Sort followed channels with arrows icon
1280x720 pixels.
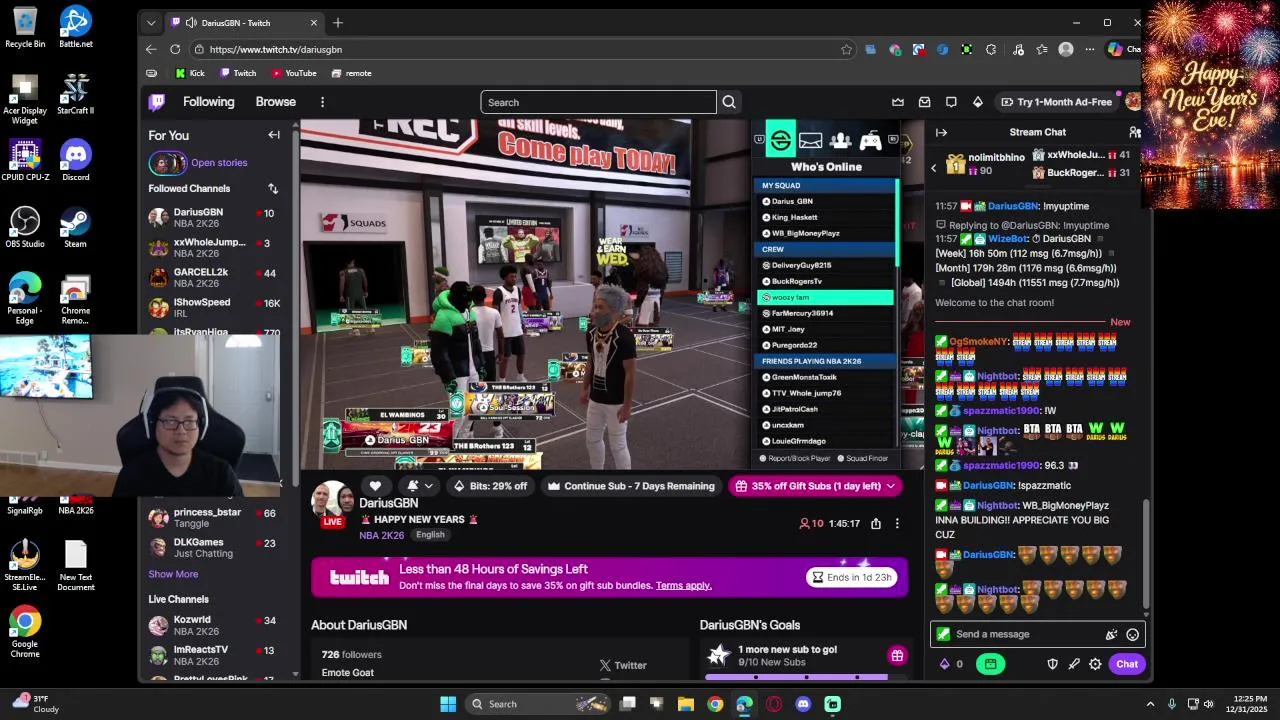[x=273, y=188]
